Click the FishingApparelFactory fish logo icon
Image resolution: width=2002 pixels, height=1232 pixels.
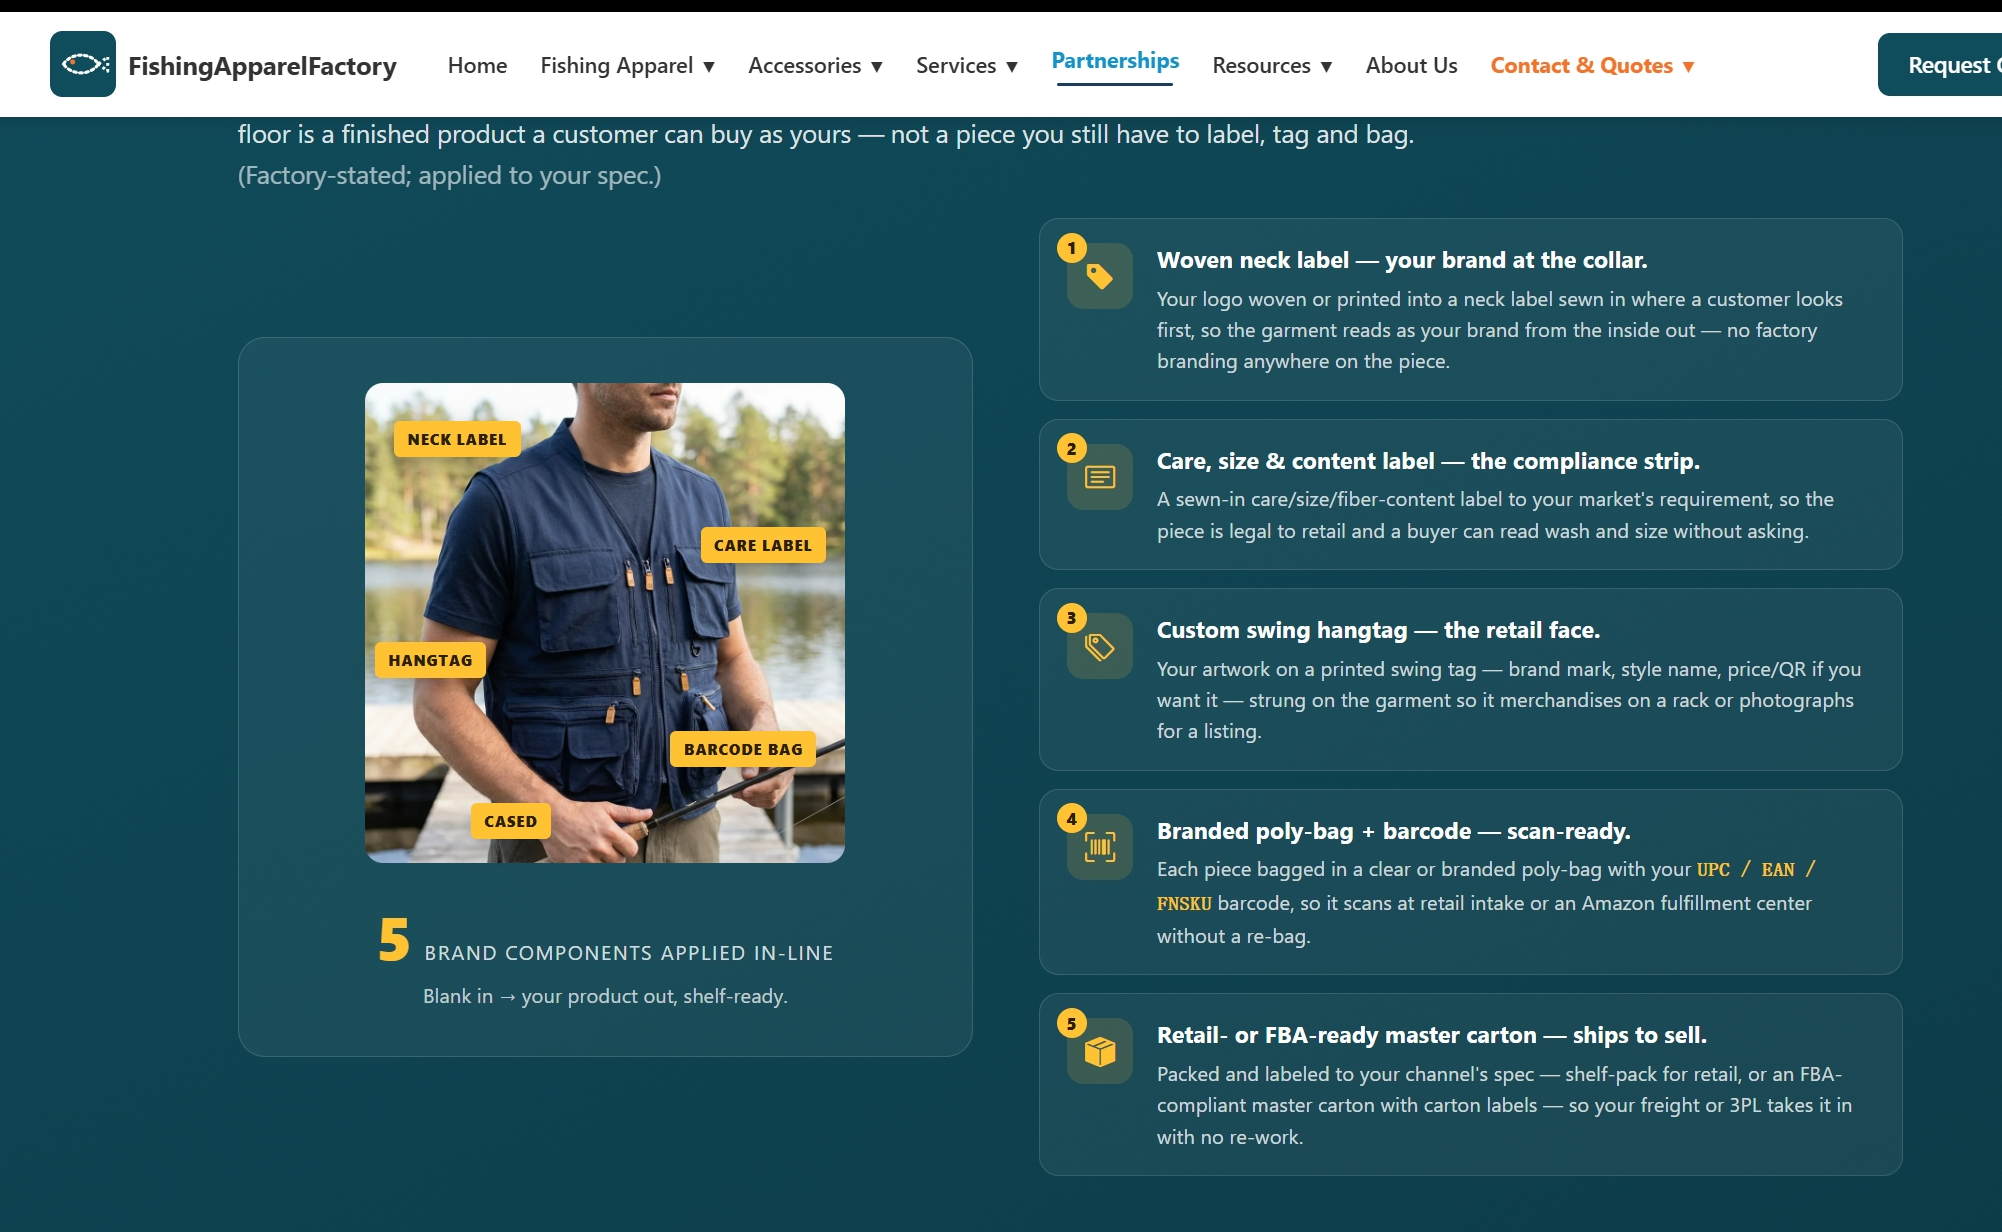pos(83,64)
